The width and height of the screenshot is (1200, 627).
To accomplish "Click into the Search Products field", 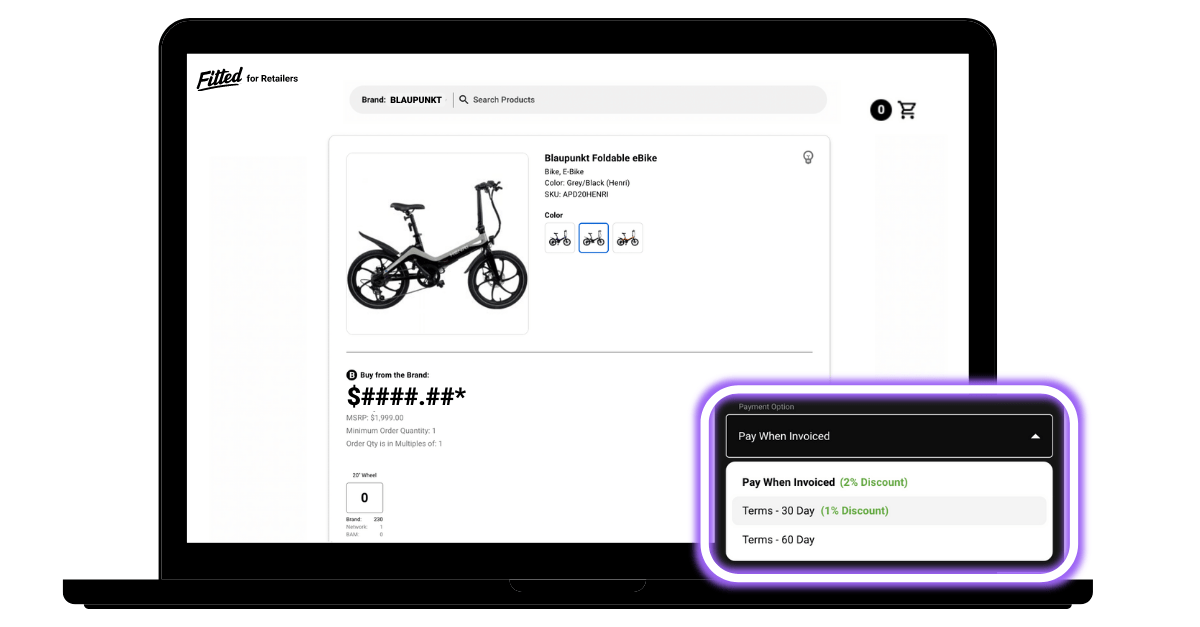I will 640,100.
